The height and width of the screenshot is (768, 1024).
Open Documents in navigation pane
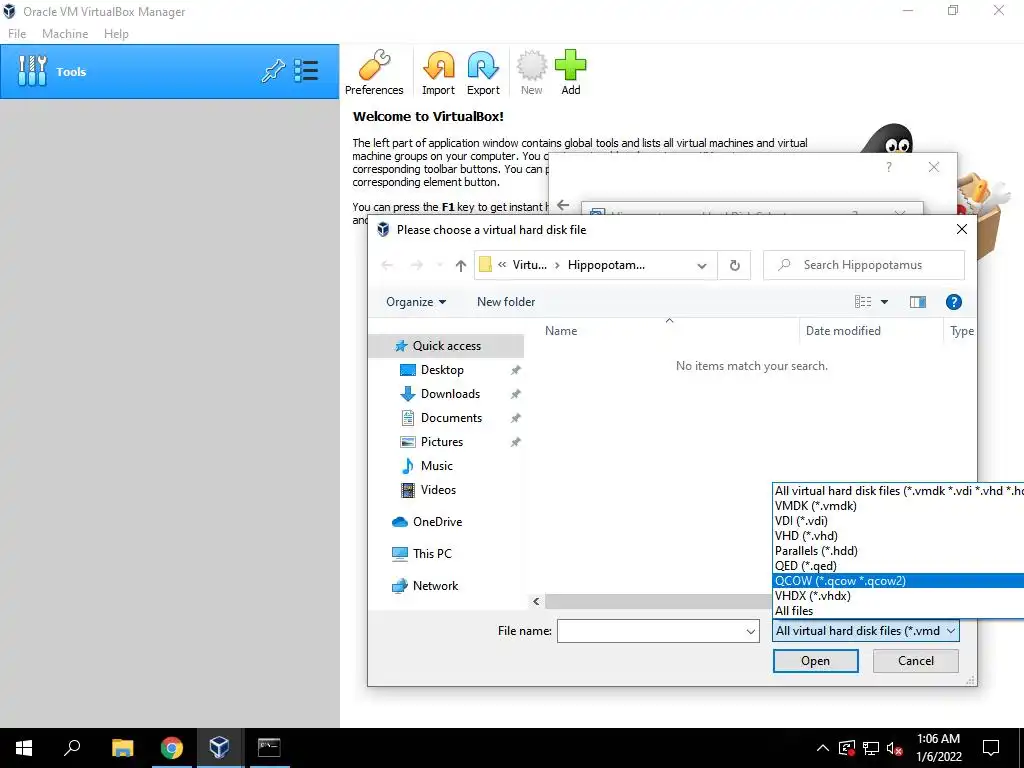451,418
